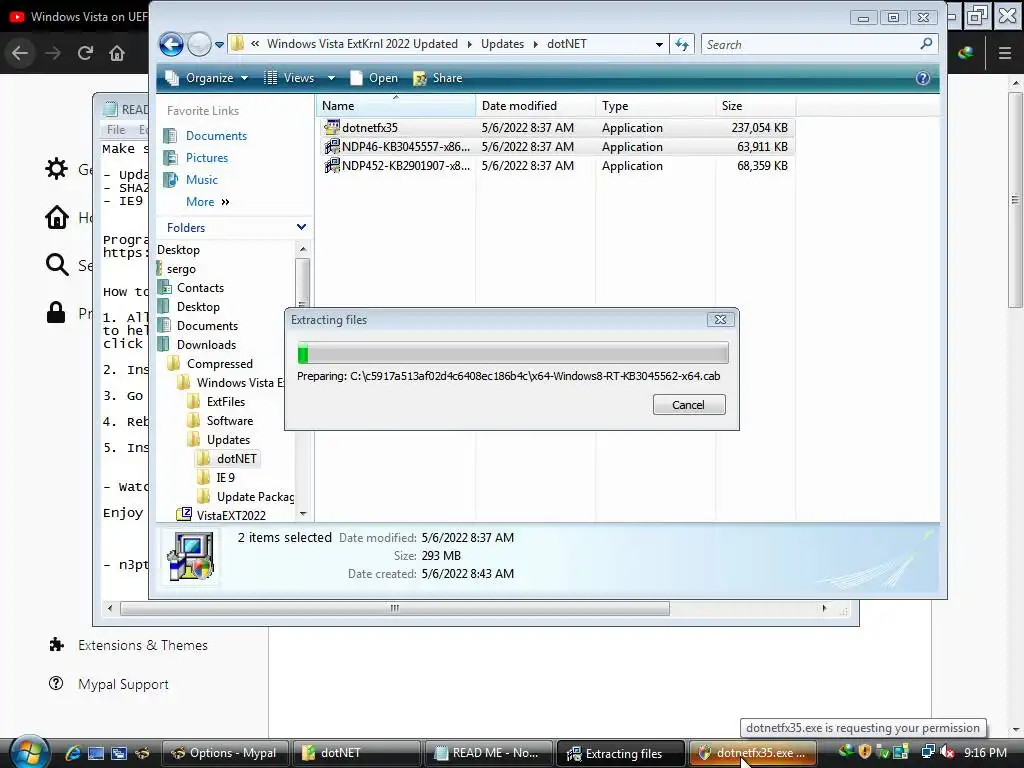Click Notepad horizontal scrollbar thumb
Image resolution: width=1024 pixels, height=768 pixels.
(x=395, y=609)
